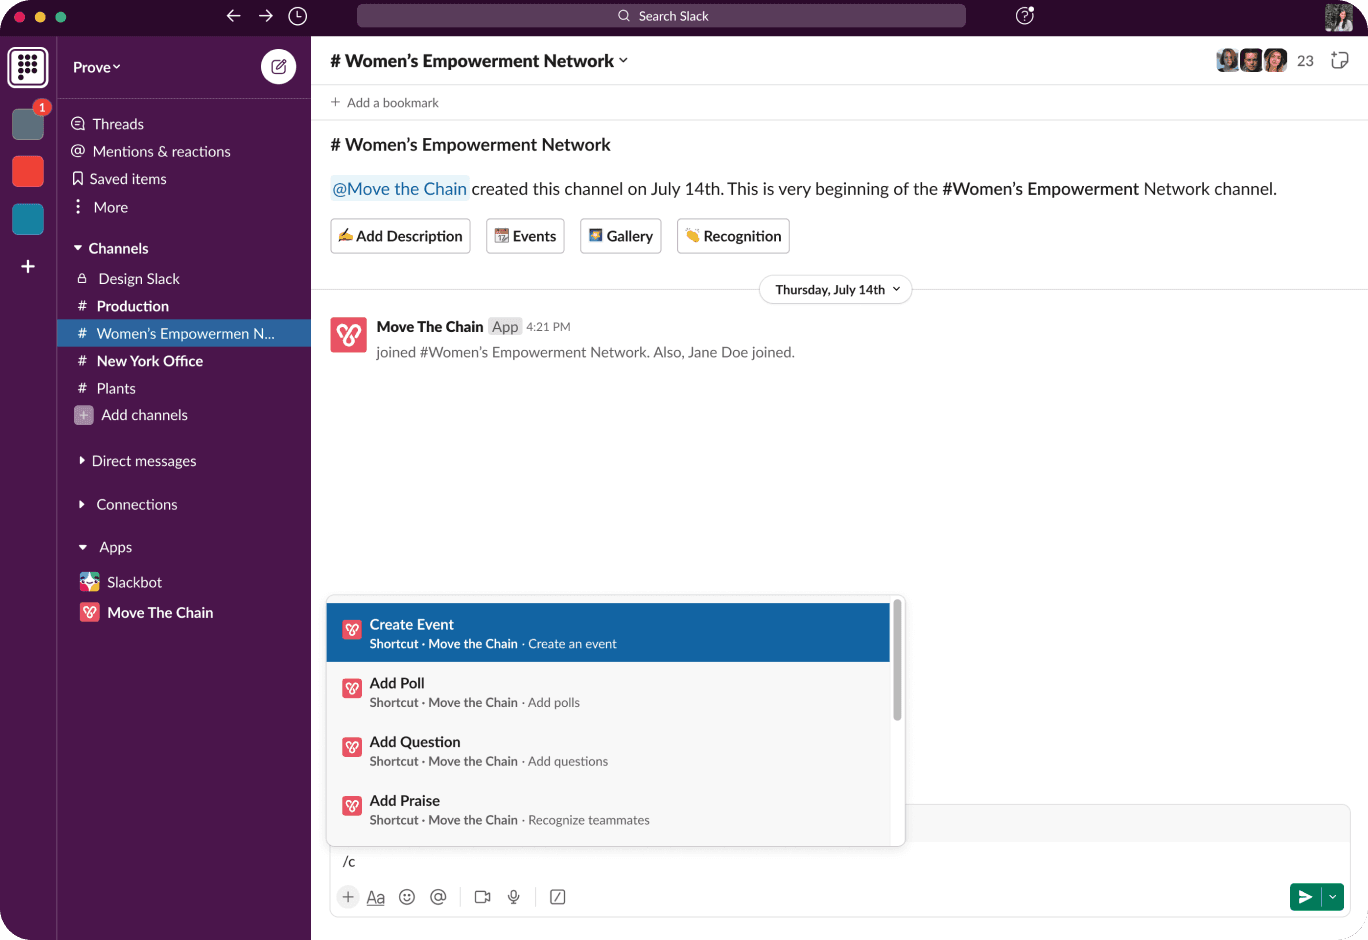Switch to the teal workspace

(x=28, y=219)
